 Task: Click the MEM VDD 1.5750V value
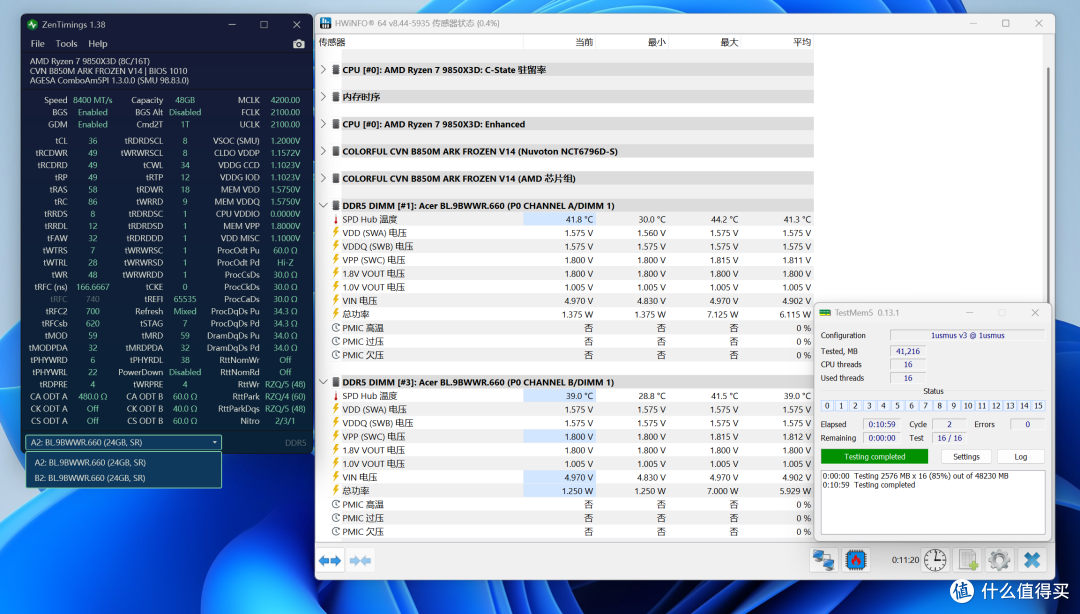286,190
